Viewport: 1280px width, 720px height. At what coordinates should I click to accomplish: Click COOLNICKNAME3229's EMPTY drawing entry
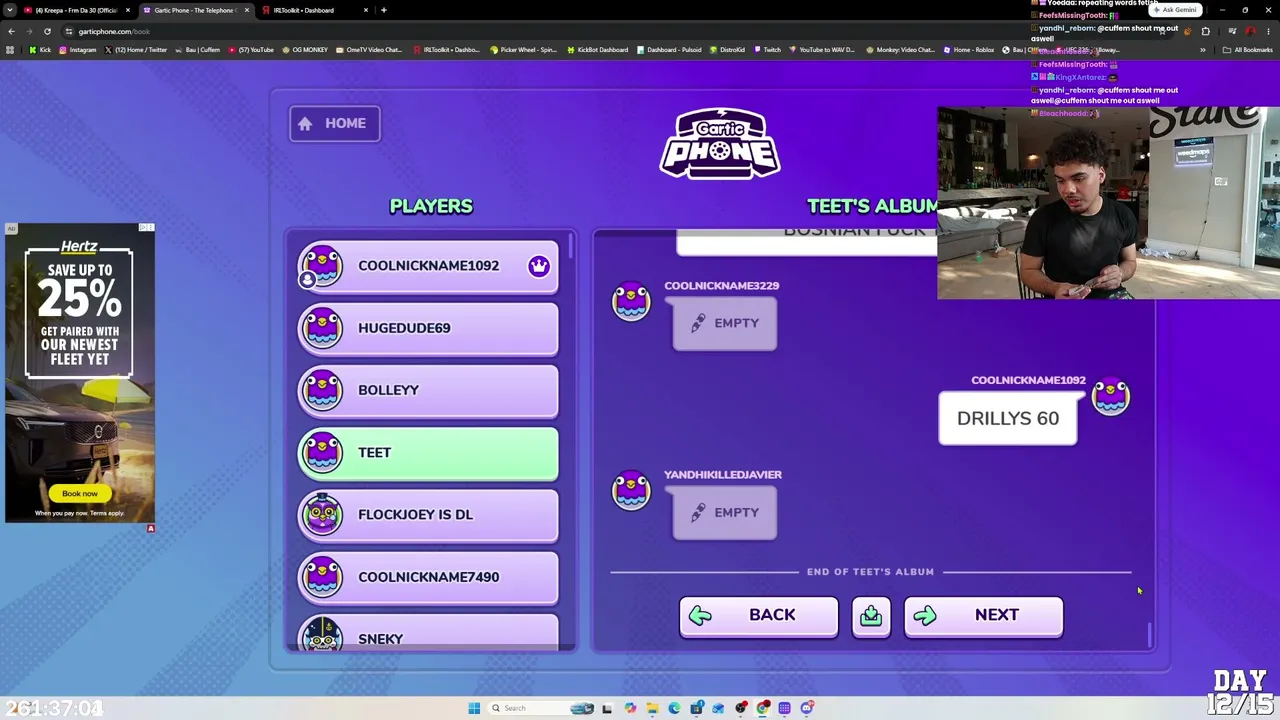coord(725,323)
